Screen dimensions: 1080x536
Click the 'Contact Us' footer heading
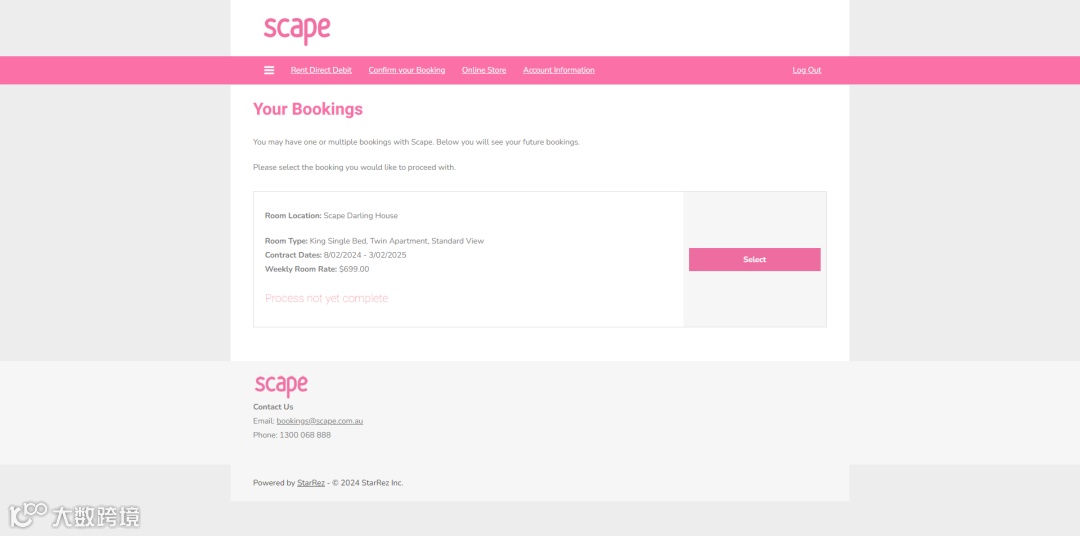click(273, 407)
